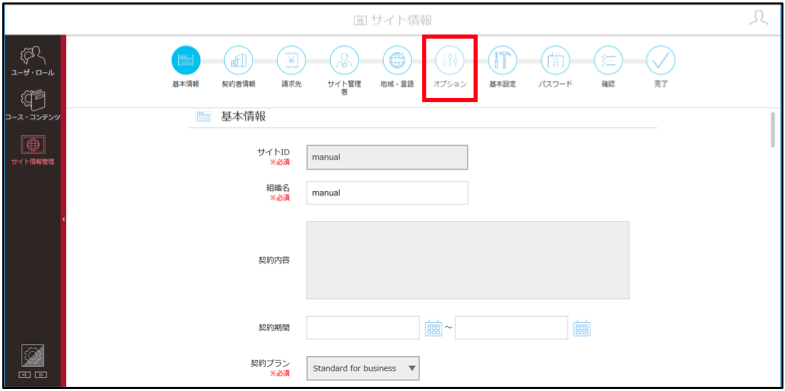
Task: Click the 組織名 input field
Action: pos(387,193)
